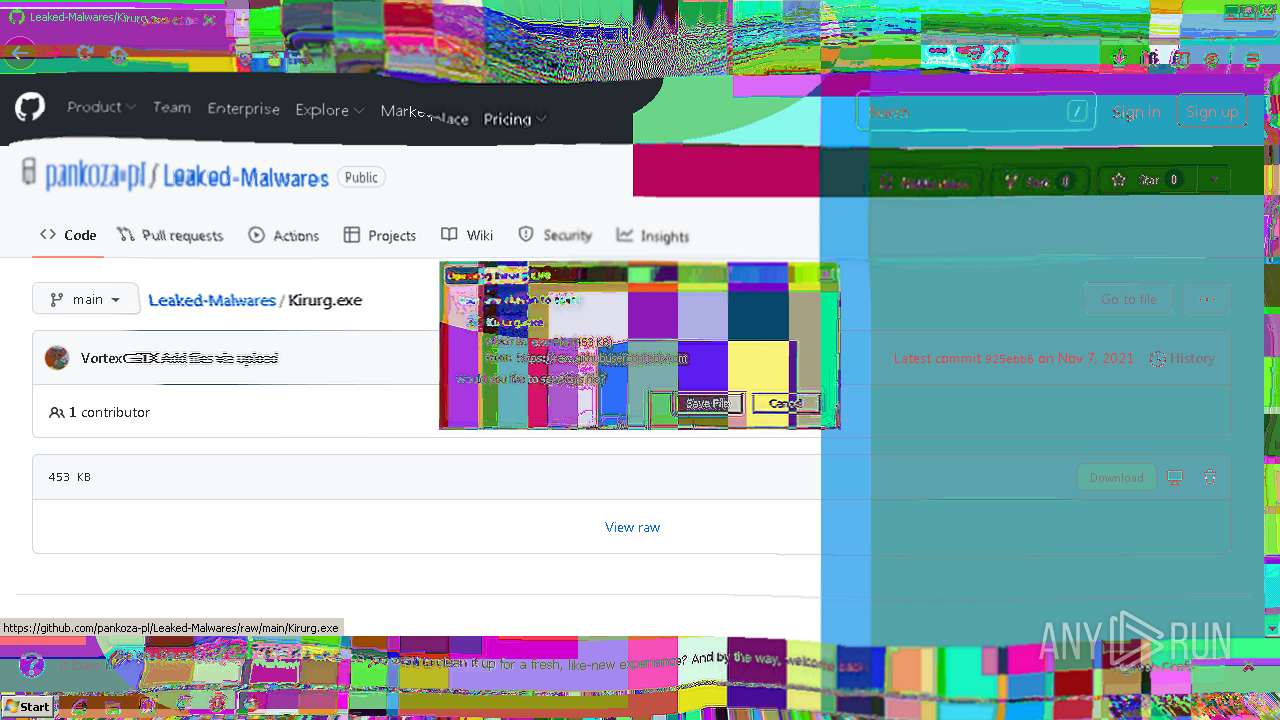Switch to the Insights tab
Screen dimensions: 1280x720
653,235
